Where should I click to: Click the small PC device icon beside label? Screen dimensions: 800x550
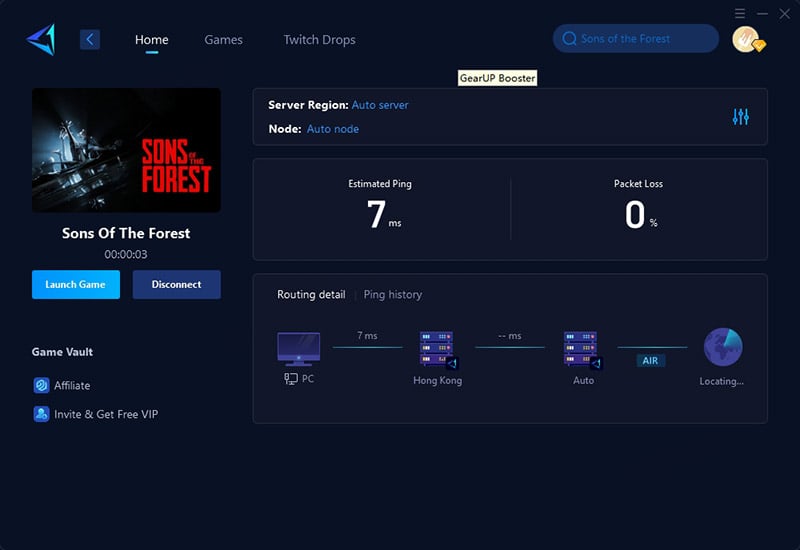click(291, 379)
